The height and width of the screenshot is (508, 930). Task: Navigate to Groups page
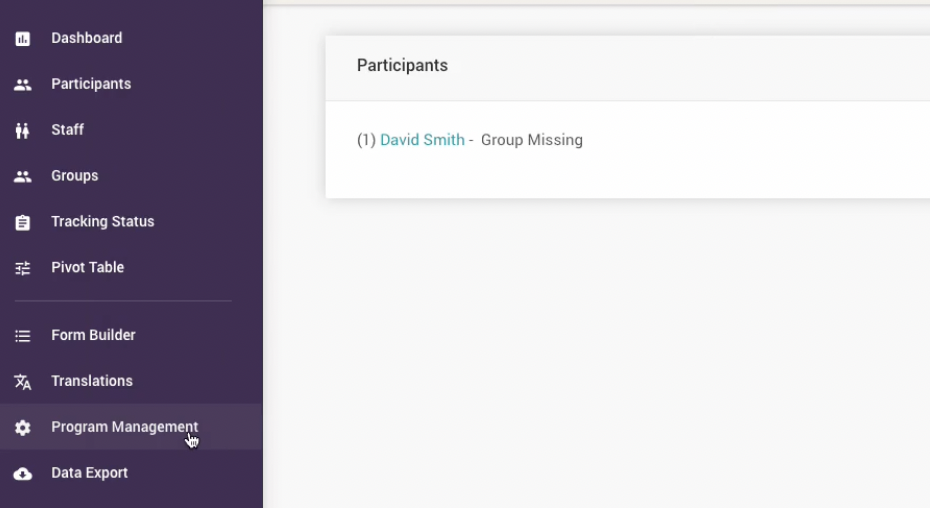click(75, 176)
